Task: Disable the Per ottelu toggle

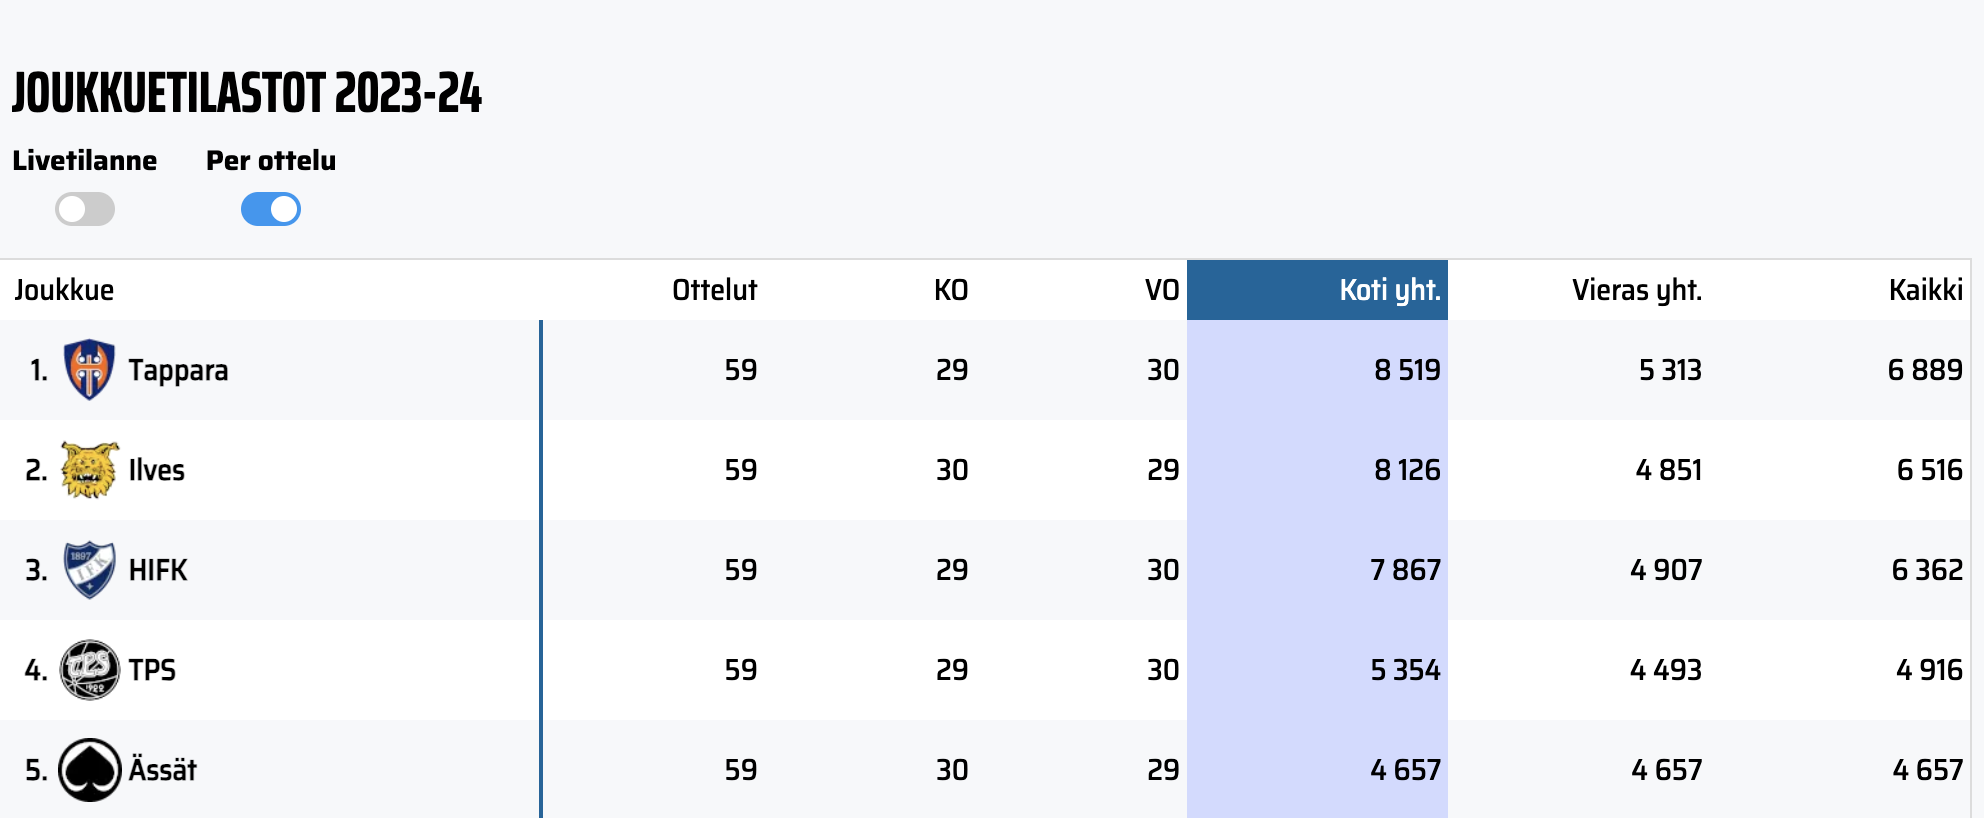Action: pos(271,209)
